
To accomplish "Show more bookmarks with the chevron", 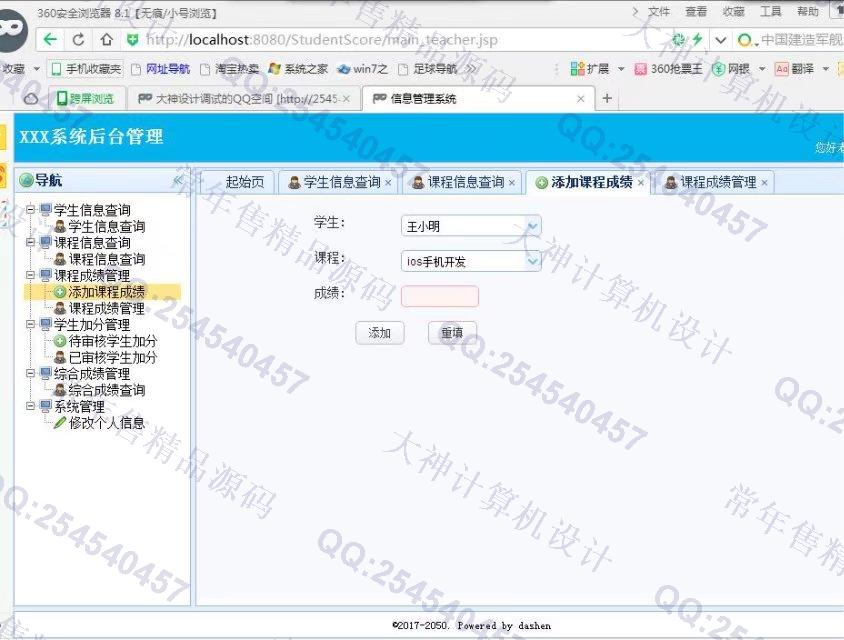I will [x=471, y=69].
